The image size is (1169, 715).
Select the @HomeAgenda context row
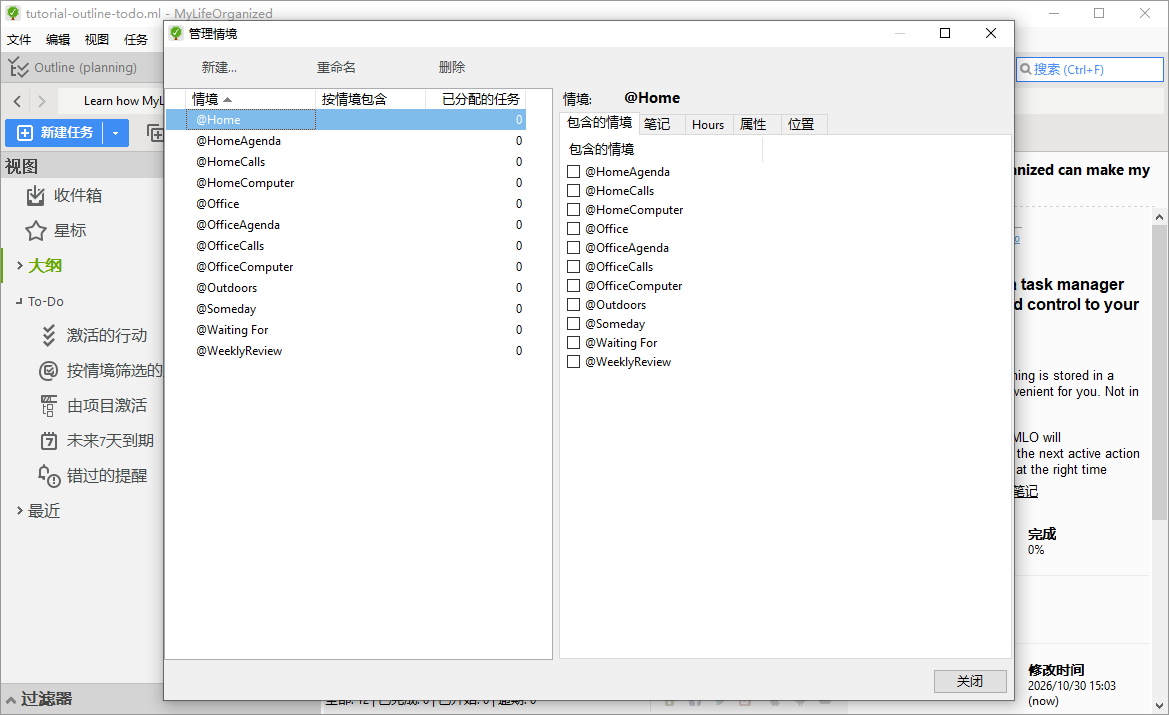pyautogui.click(x=346, y=141)
